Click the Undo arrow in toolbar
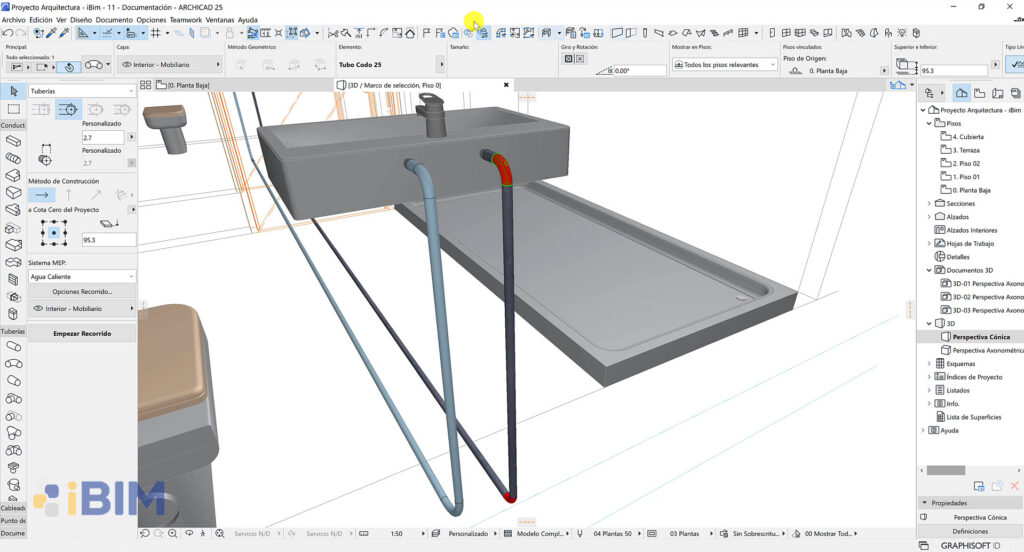This screenshot has height=552, width=1024. tap(7, 33)
